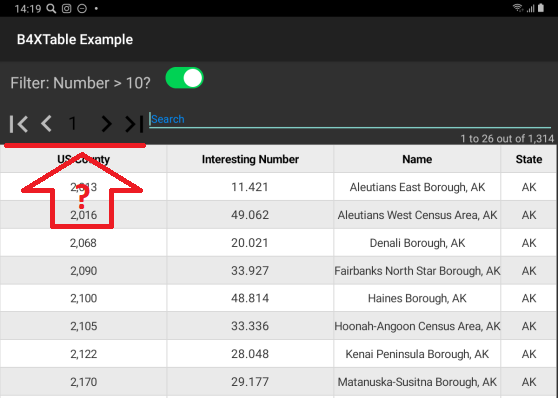Tap the page number 1 label
Viewport: 558px width, 398px height.
73,124
